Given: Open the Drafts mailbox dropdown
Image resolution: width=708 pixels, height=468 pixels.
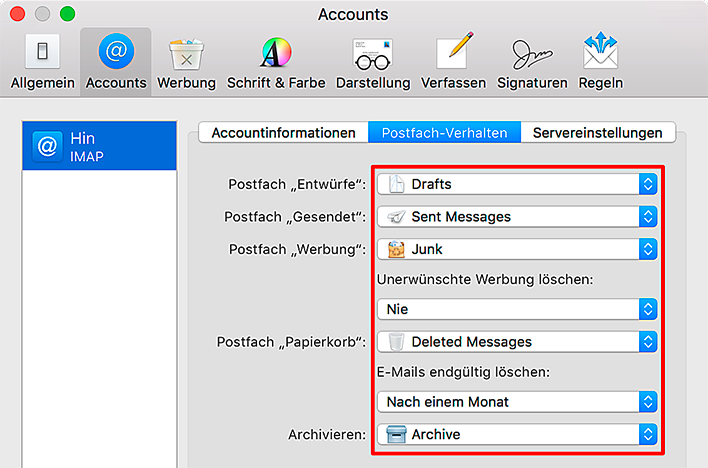Looking at the screenshot, I should (x=517, y=184).
